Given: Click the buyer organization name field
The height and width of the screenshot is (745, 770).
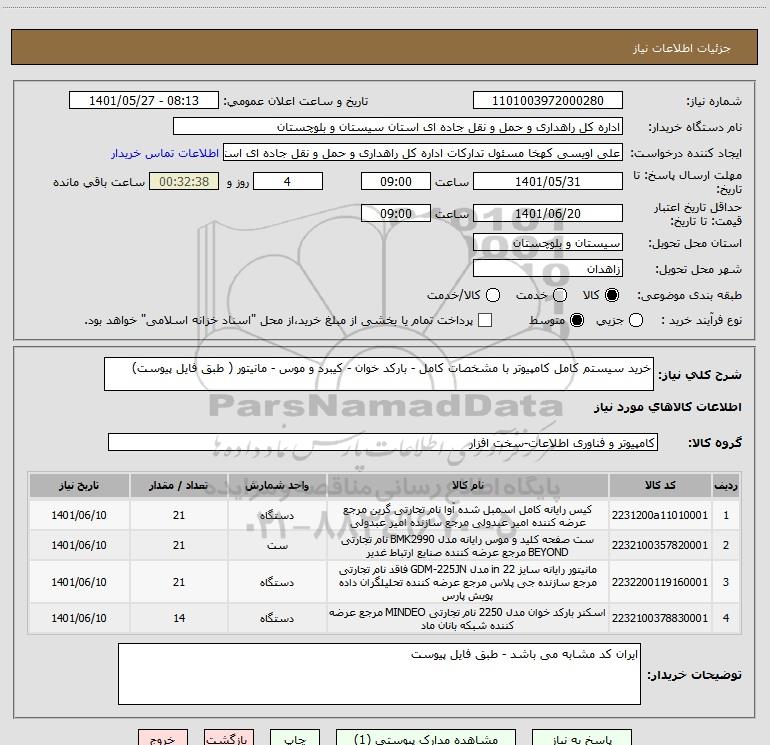Looking at the screenshot, I should (x=398, y=127).
